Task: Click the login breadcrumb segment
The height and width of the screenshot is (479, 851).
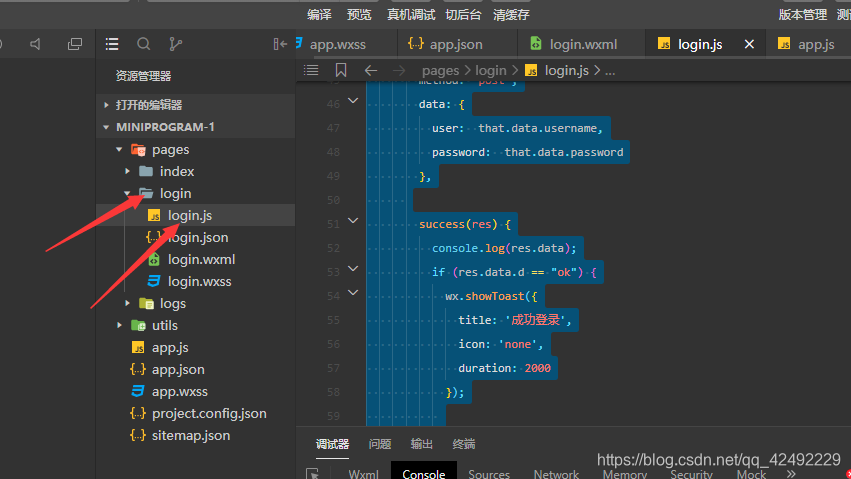Action: [x=491, y=71]
